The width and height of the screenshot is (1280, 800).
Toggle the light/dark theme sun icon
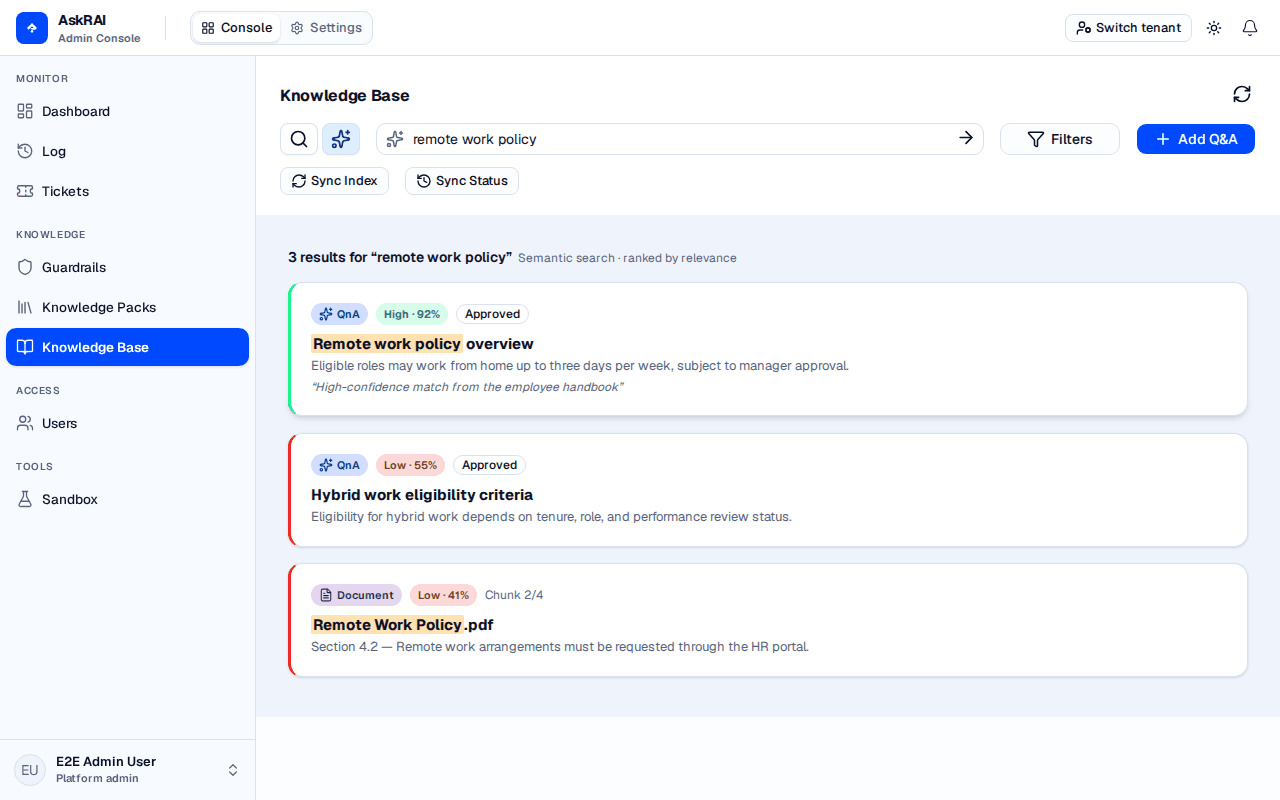pyautogui.click(x=1214, y=28)
